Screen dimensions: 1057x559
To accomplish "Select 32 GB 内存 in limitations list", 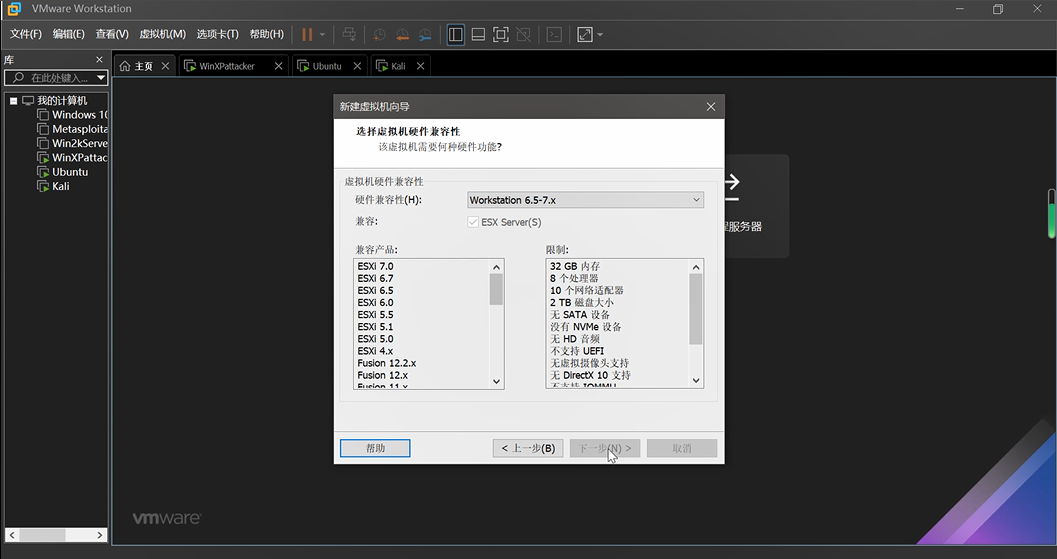I will click(574, 266).
